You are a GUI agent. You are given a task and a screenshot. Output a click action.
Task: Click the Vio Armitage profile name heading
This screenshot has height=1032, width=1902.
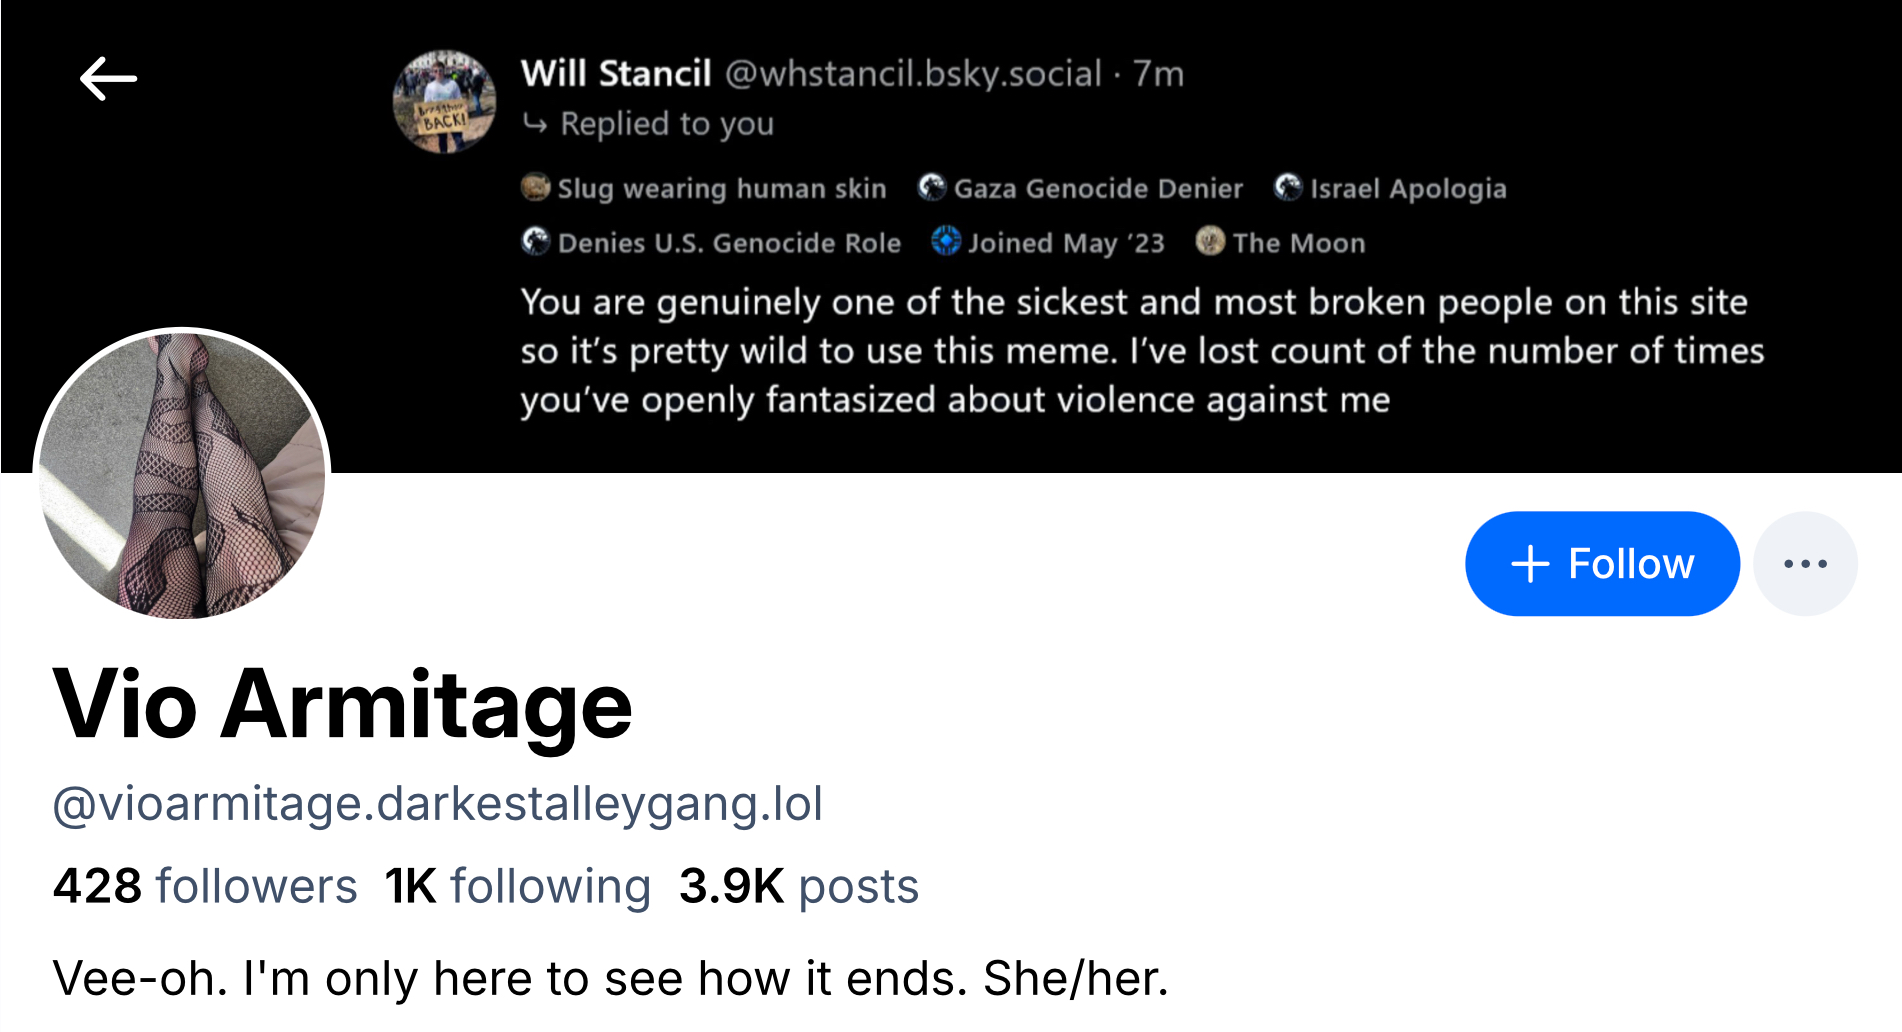click(342, 705)
